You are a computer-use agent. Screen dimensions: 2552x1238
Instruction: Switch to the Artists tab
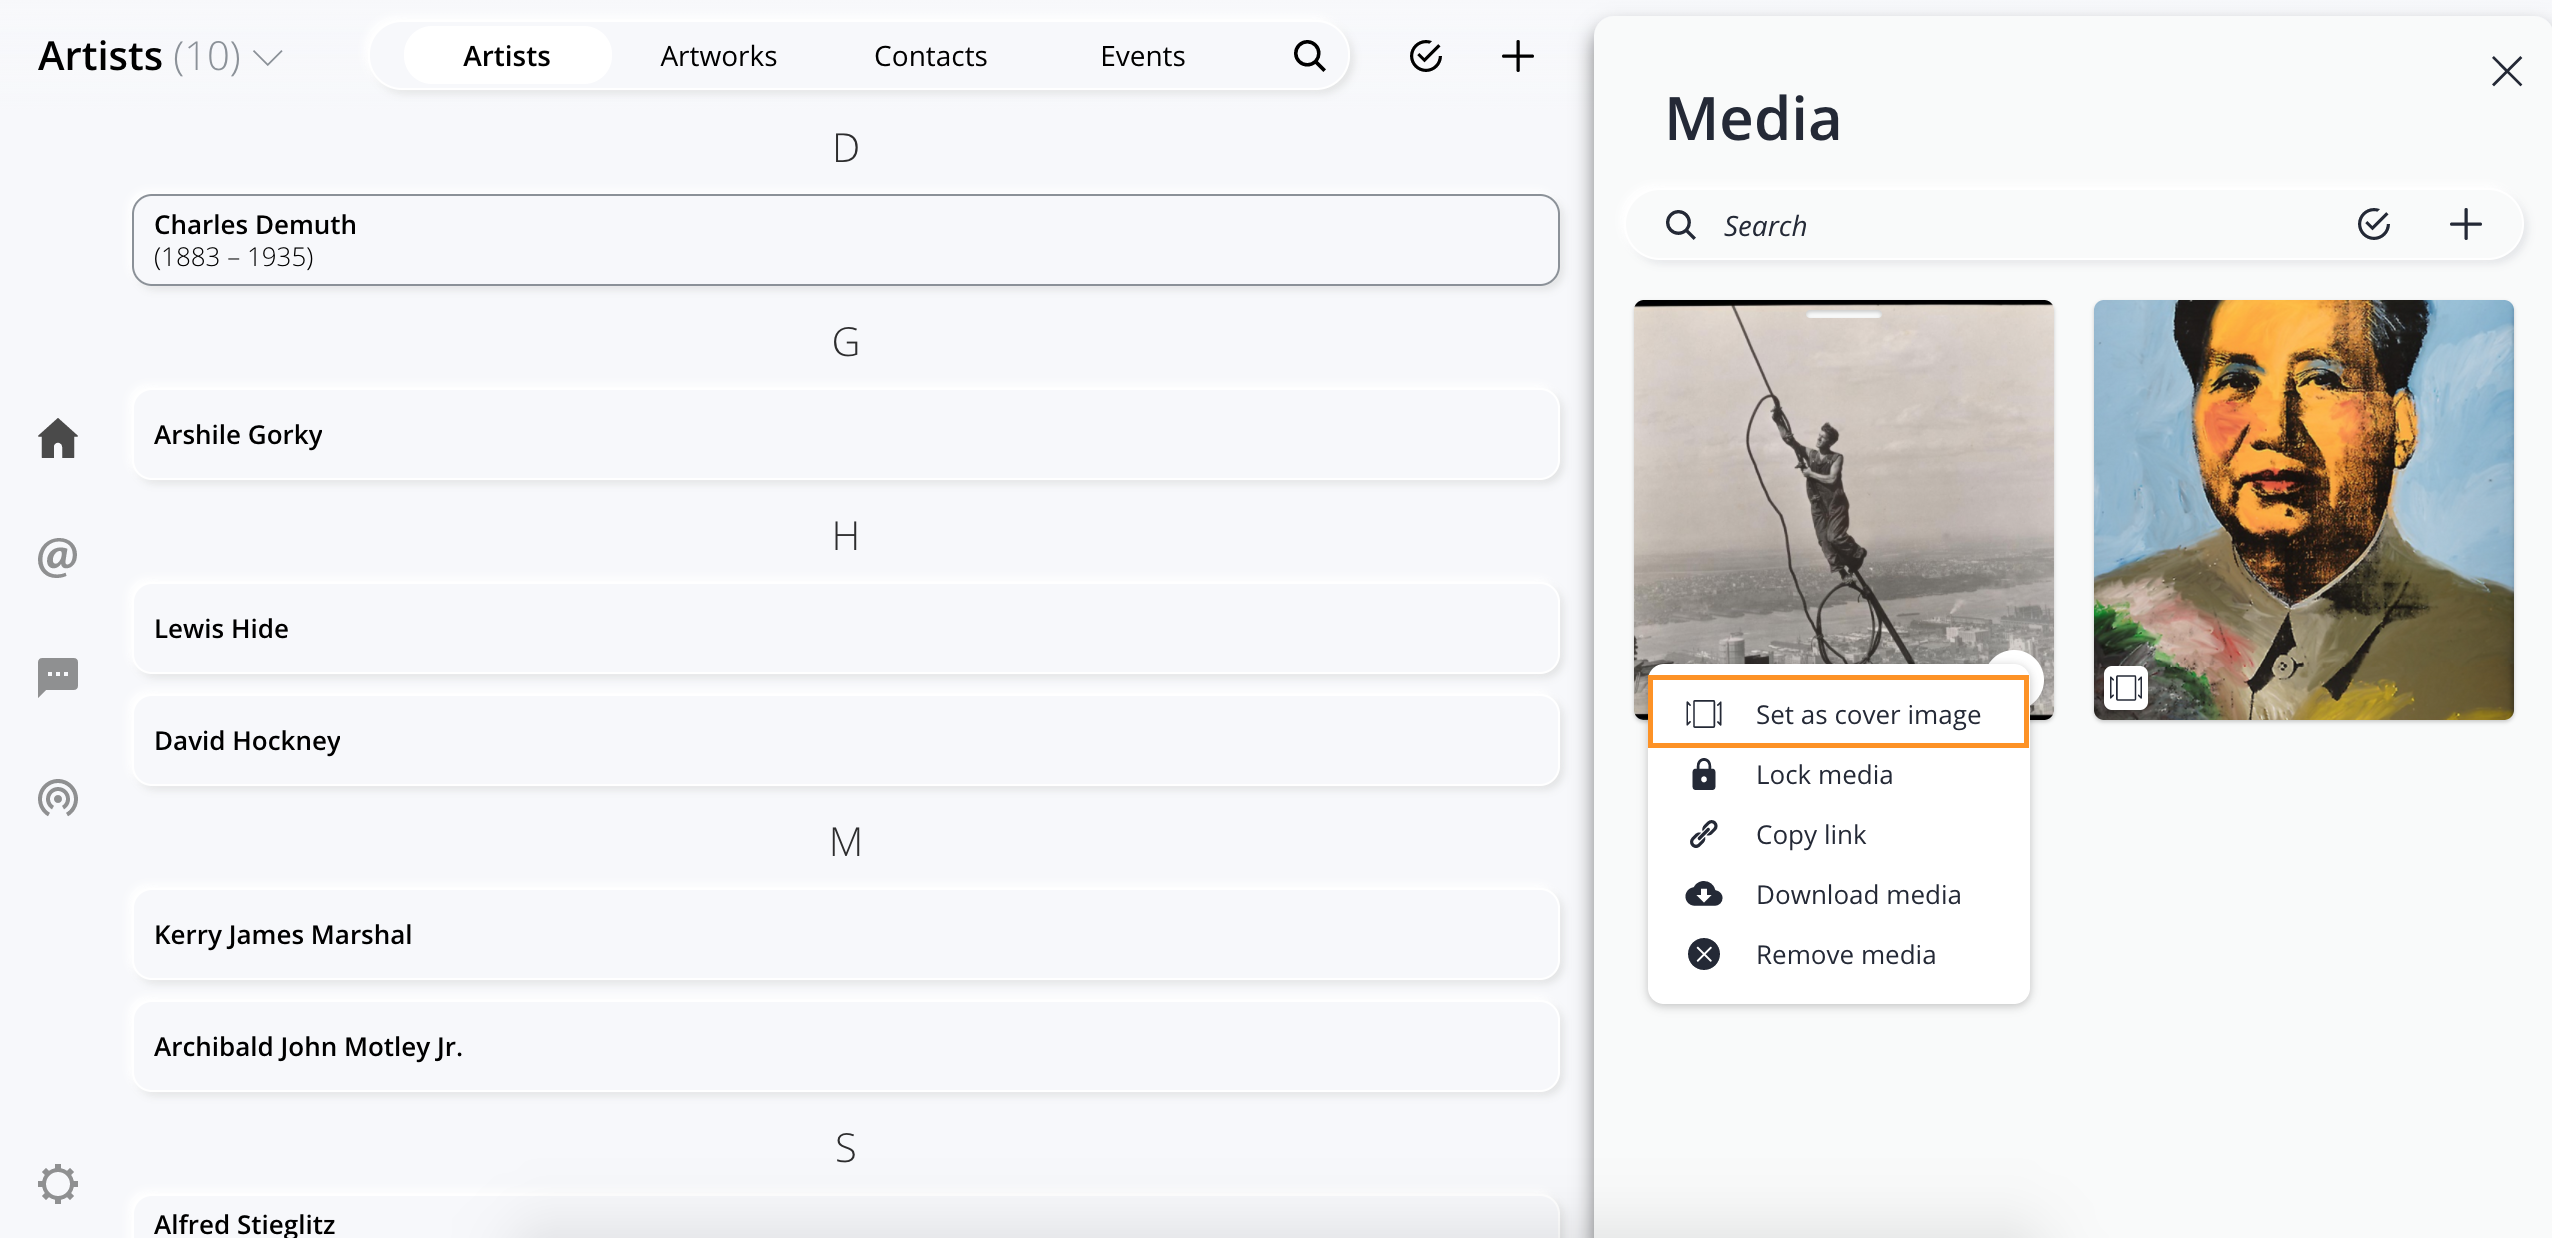[507, 56]
